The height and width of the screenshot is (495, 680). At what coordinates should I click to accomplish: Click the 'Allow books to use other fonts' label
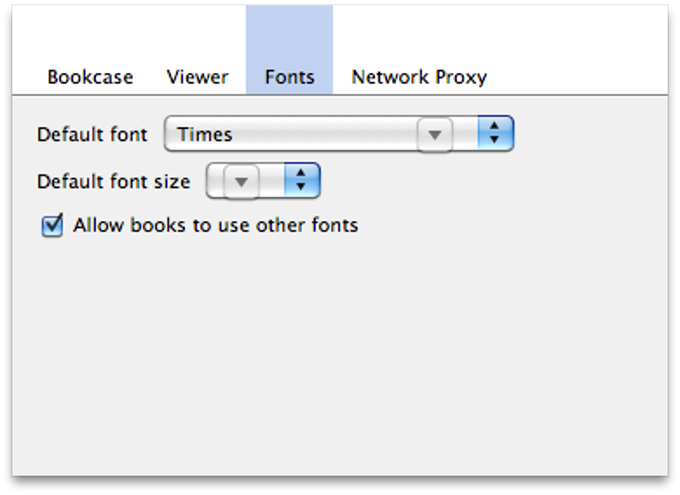click(215, 225)
